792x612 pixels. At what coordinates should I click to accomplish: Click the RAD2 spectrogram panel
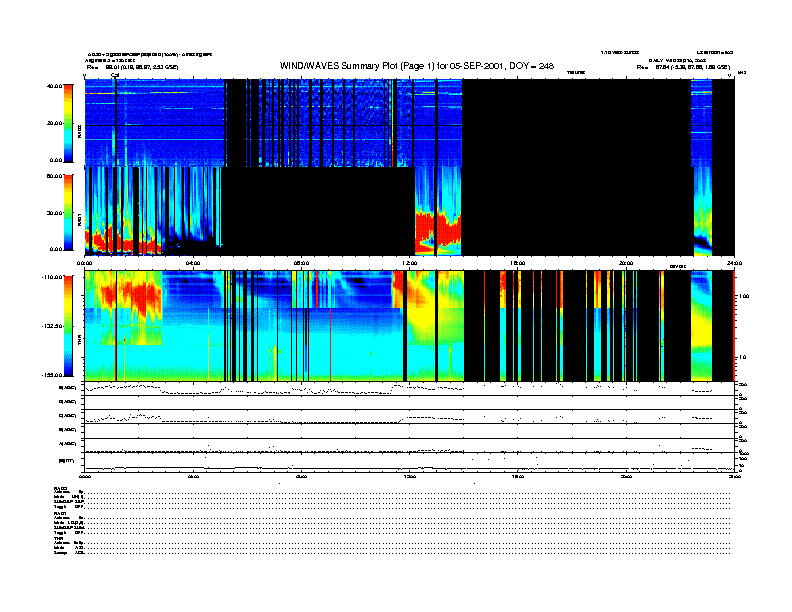point(409,123)
